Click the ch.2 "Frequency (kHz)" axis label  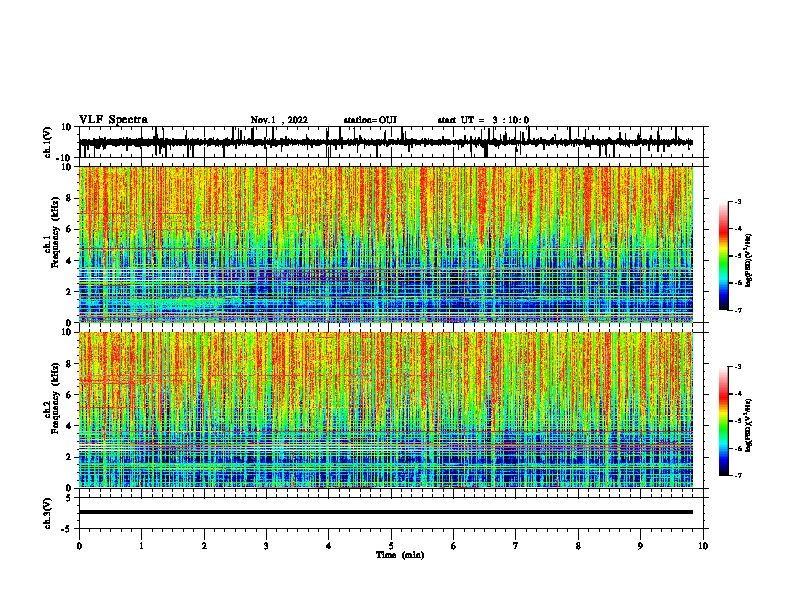click(x=56, y=398)
